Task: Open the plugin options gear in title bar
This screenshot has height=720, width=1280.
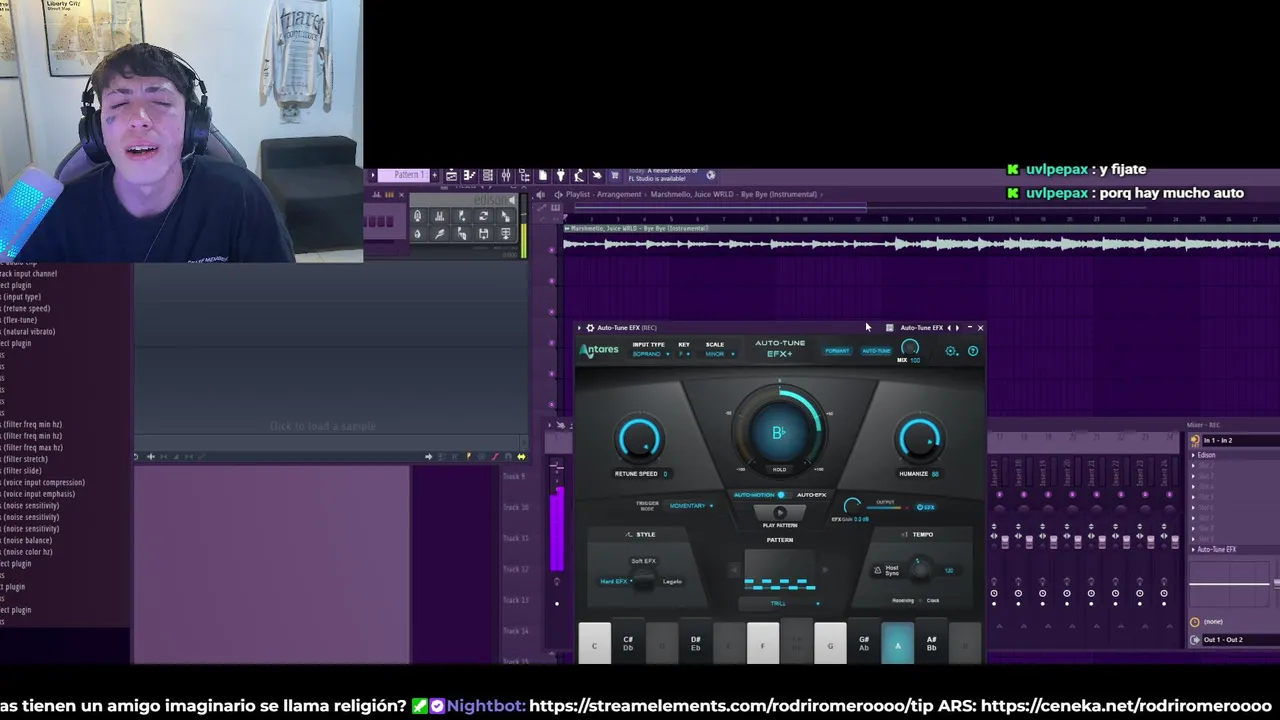Action: coord(590,328)
